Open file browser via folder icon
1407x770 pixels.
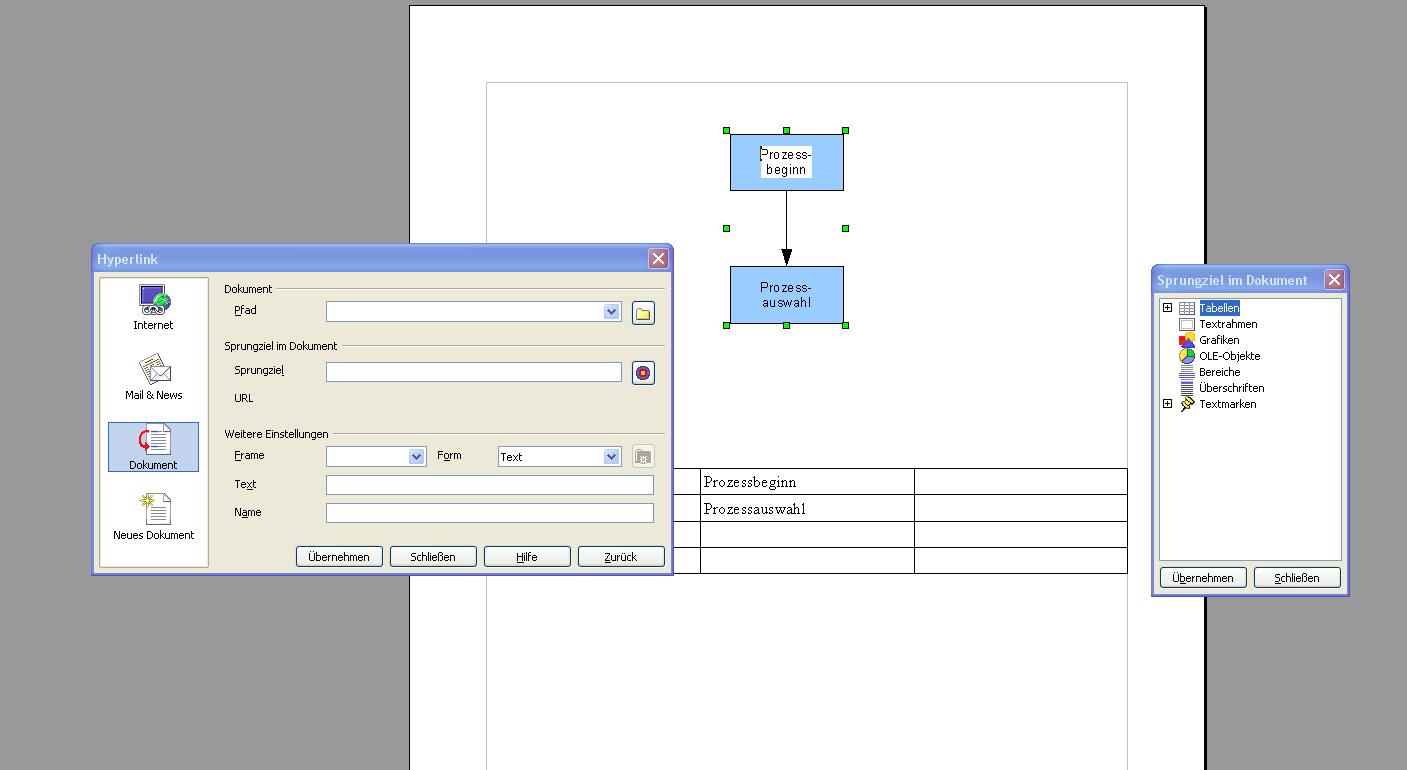click(x=643, y=313)
